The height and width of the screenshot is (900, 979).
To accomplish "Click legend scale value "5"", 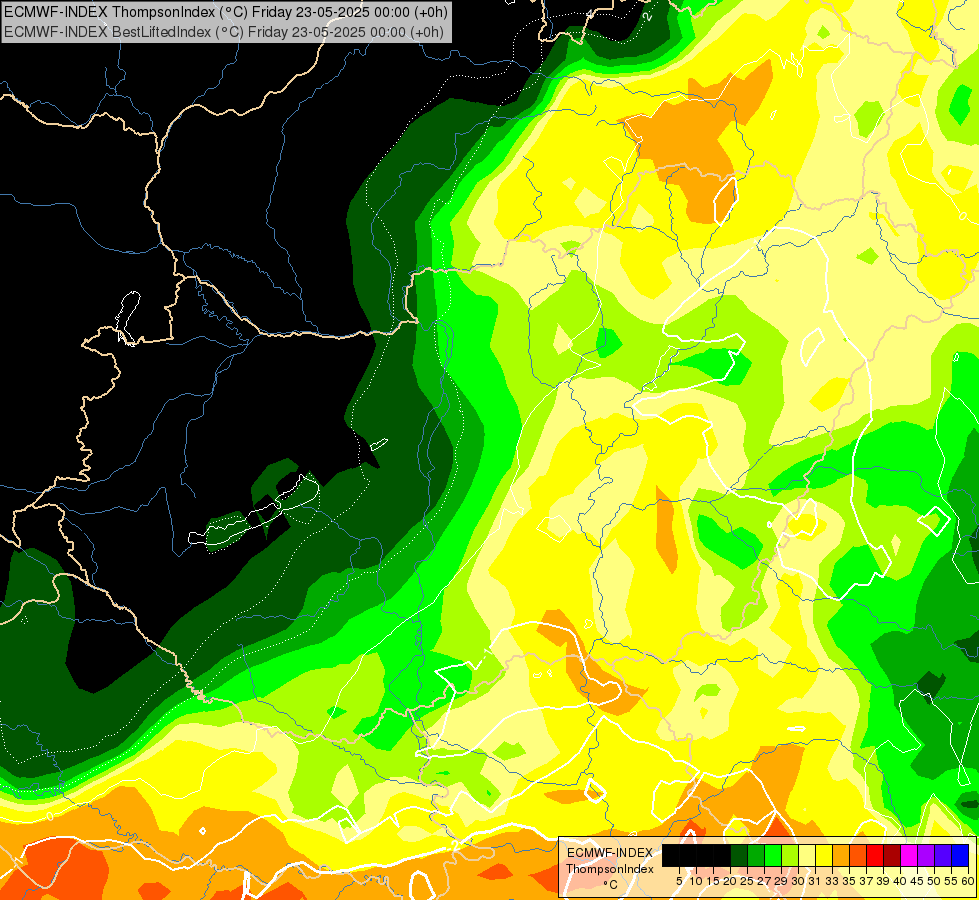I will coord(679,881).
